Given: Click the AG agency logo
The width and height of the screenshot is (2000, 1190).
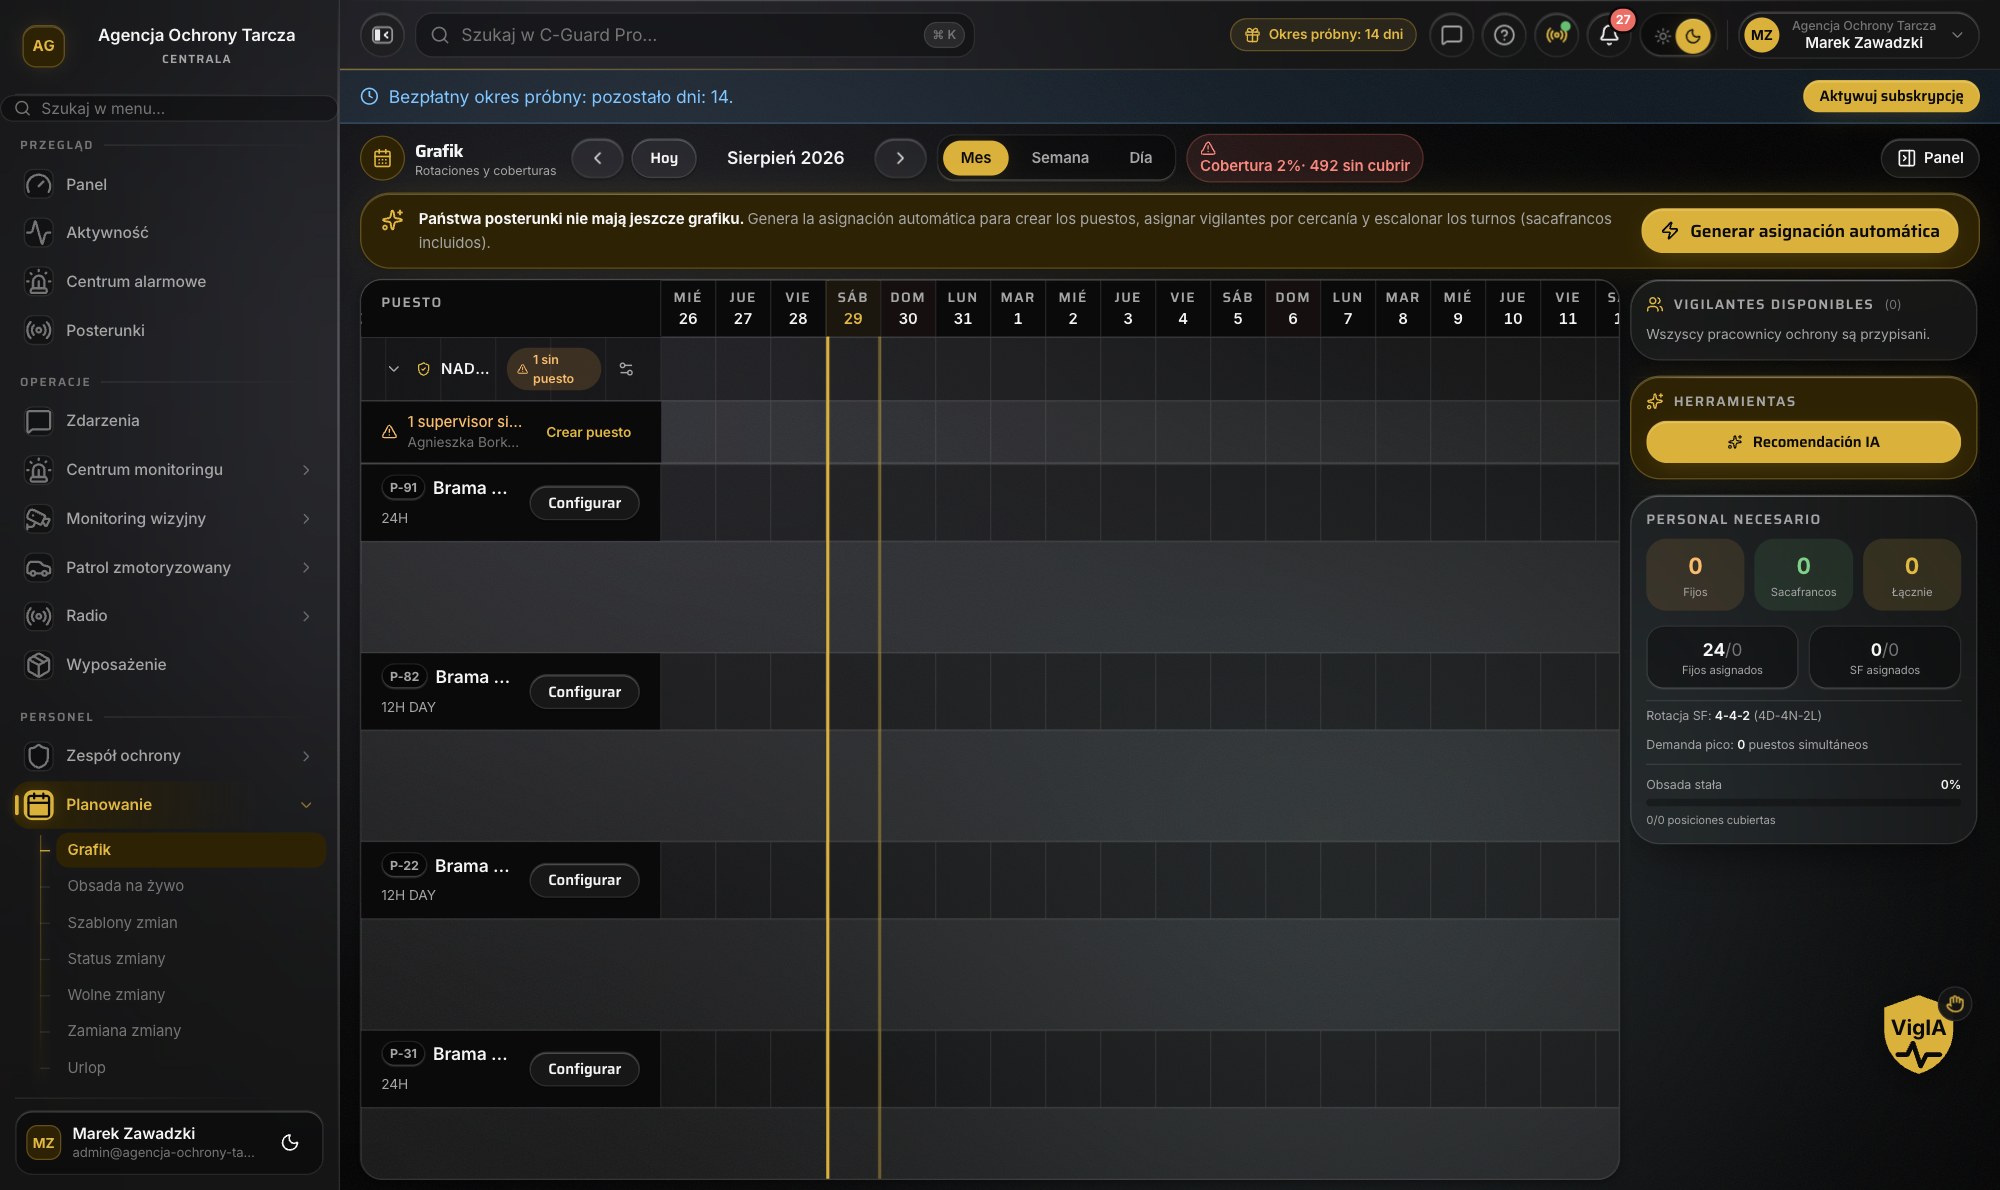Looking at the screenshot, I should (x=43, y=46).
